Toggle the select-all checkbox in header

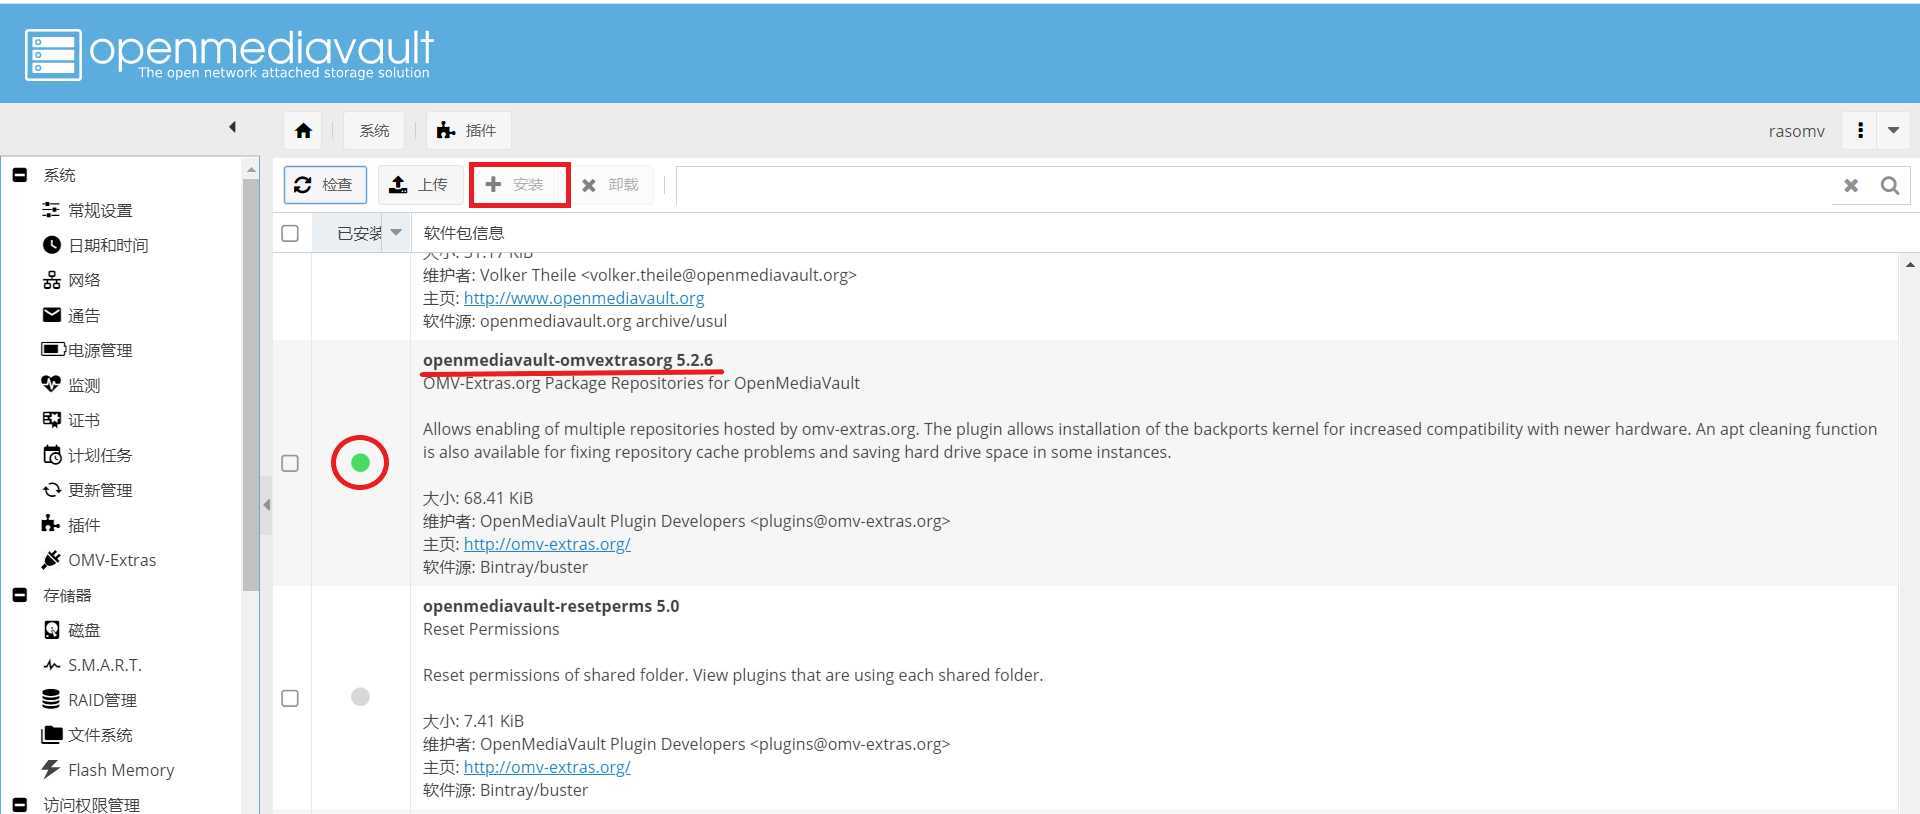[x=290, y=233]
